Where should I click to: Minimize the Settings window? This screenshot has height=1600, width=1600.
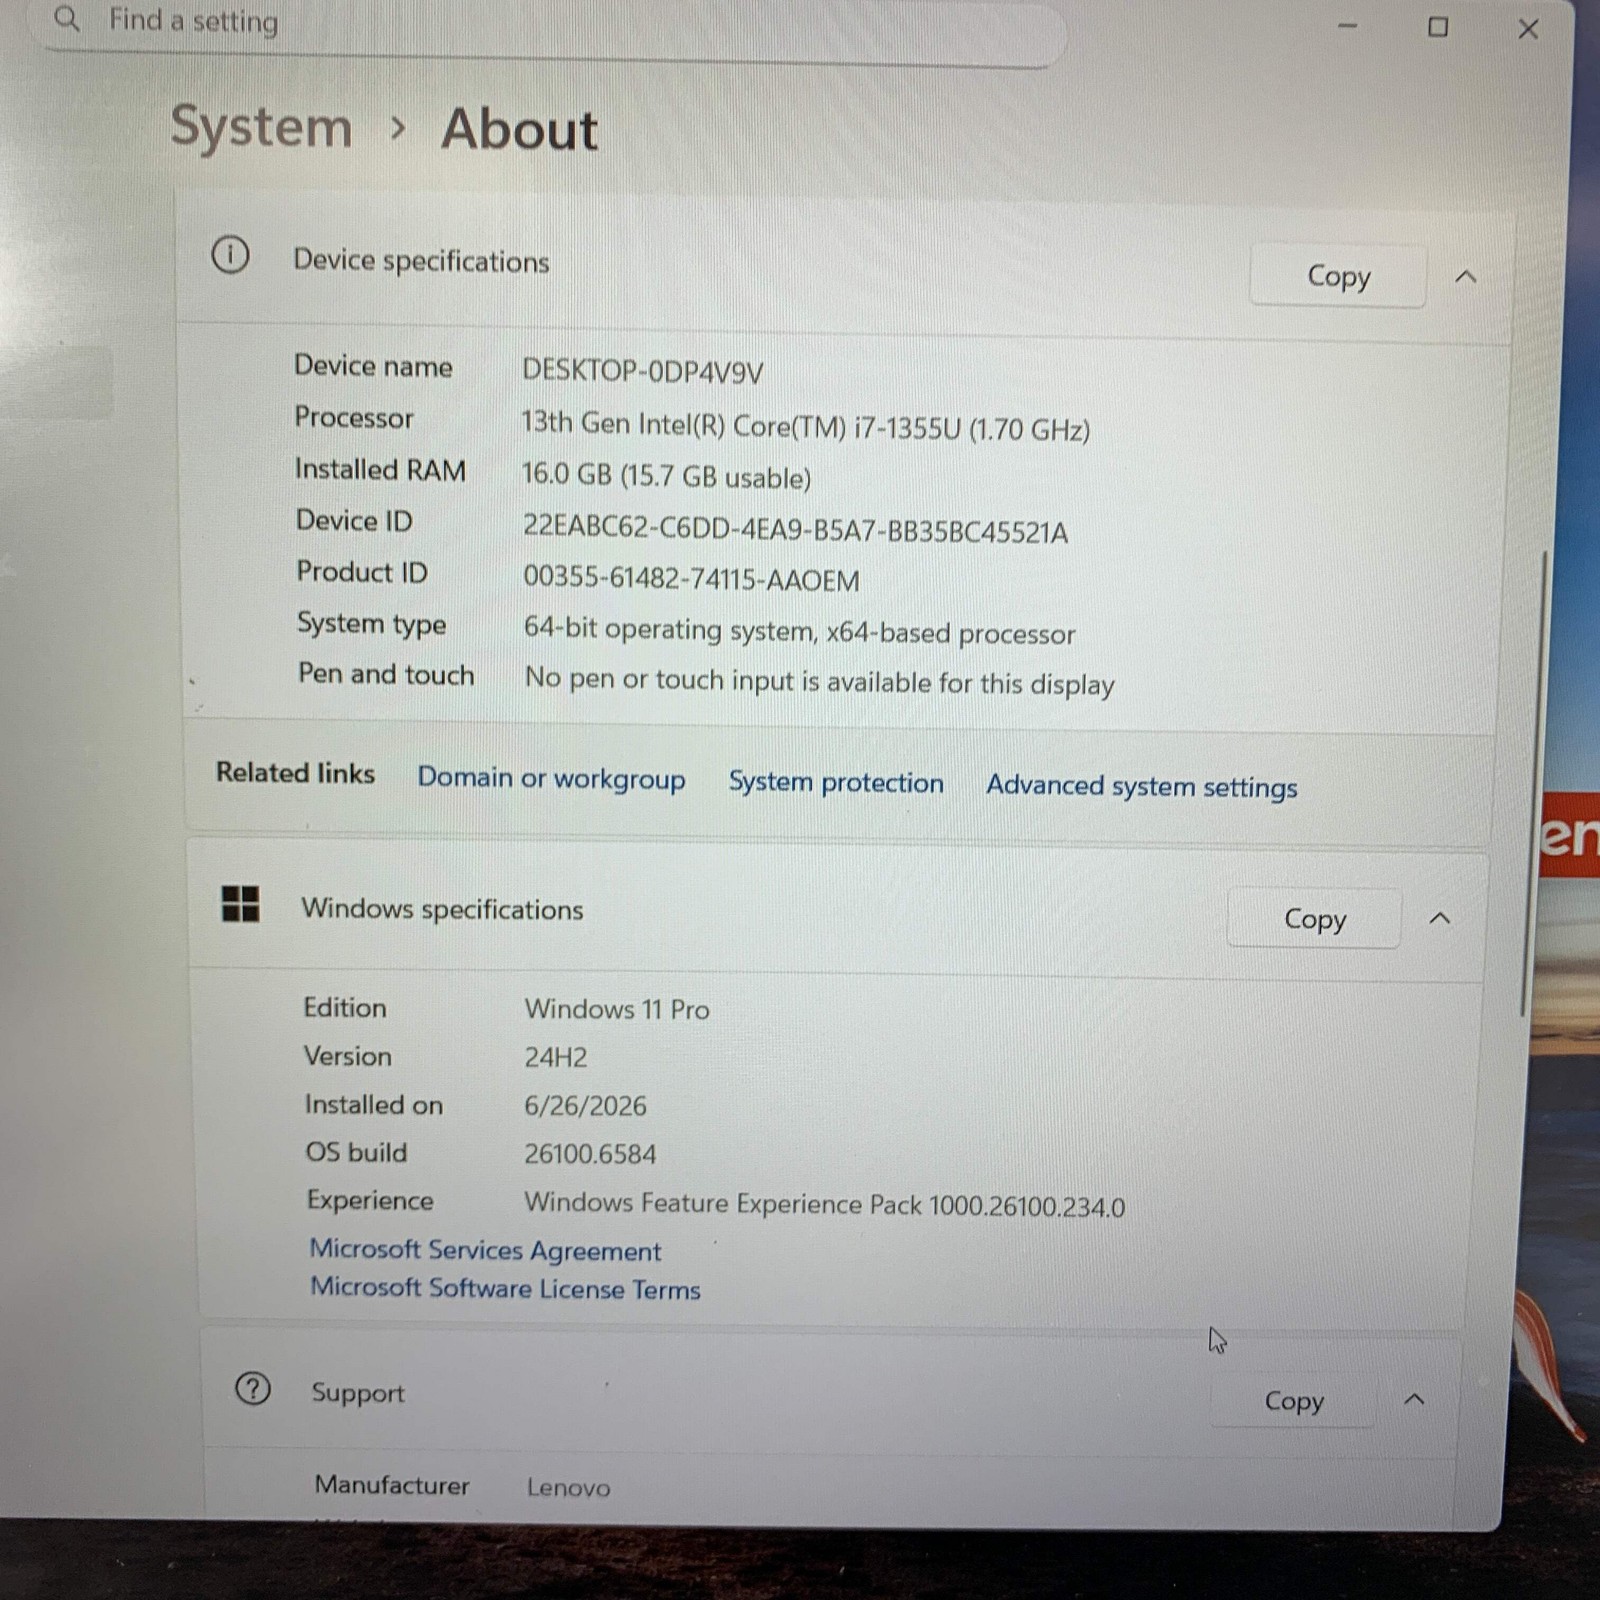tap(1347, 26)
